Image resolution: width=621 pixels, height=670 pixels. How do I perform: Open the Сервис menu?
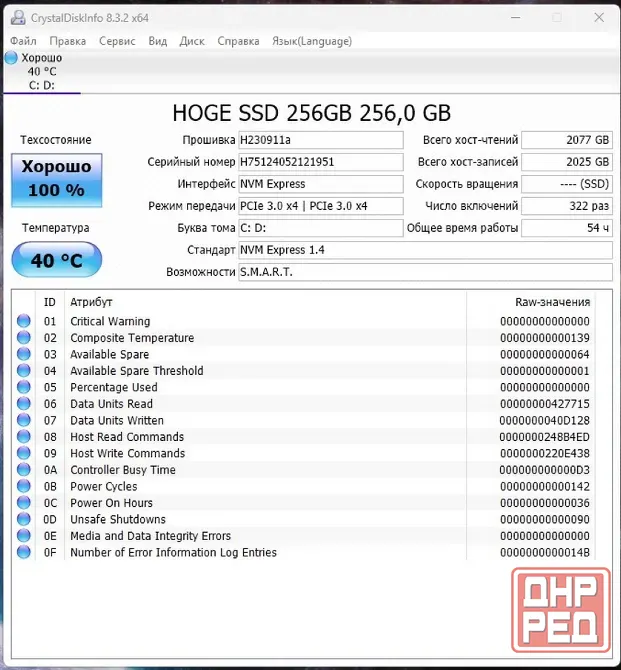pos(117,41)
